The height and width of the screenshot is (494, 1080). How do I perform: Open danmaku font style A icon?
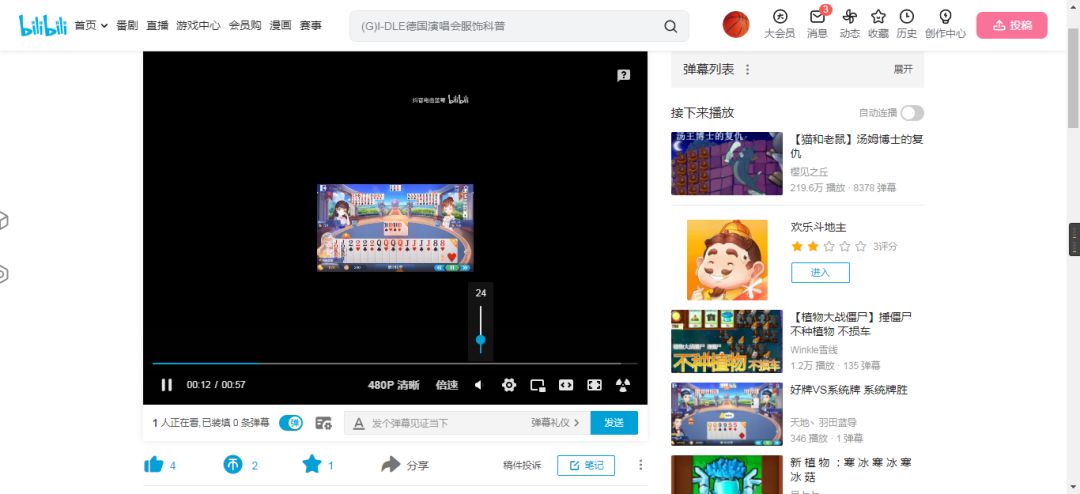[359, 423]
